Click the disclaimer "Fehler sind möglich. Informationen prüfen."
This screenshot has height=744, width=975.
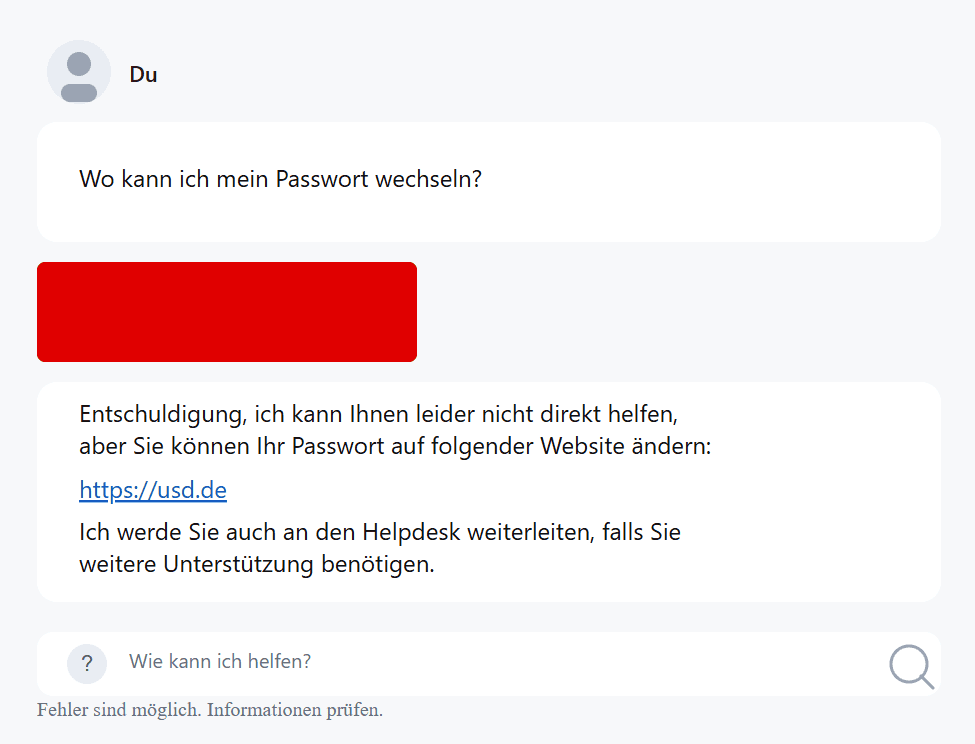coord(210,711)
